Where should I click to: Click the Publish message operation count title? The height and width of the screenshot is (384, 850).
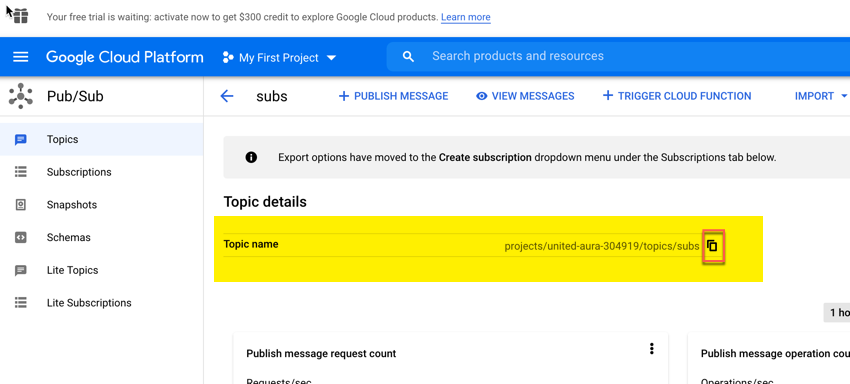(775, 354)
